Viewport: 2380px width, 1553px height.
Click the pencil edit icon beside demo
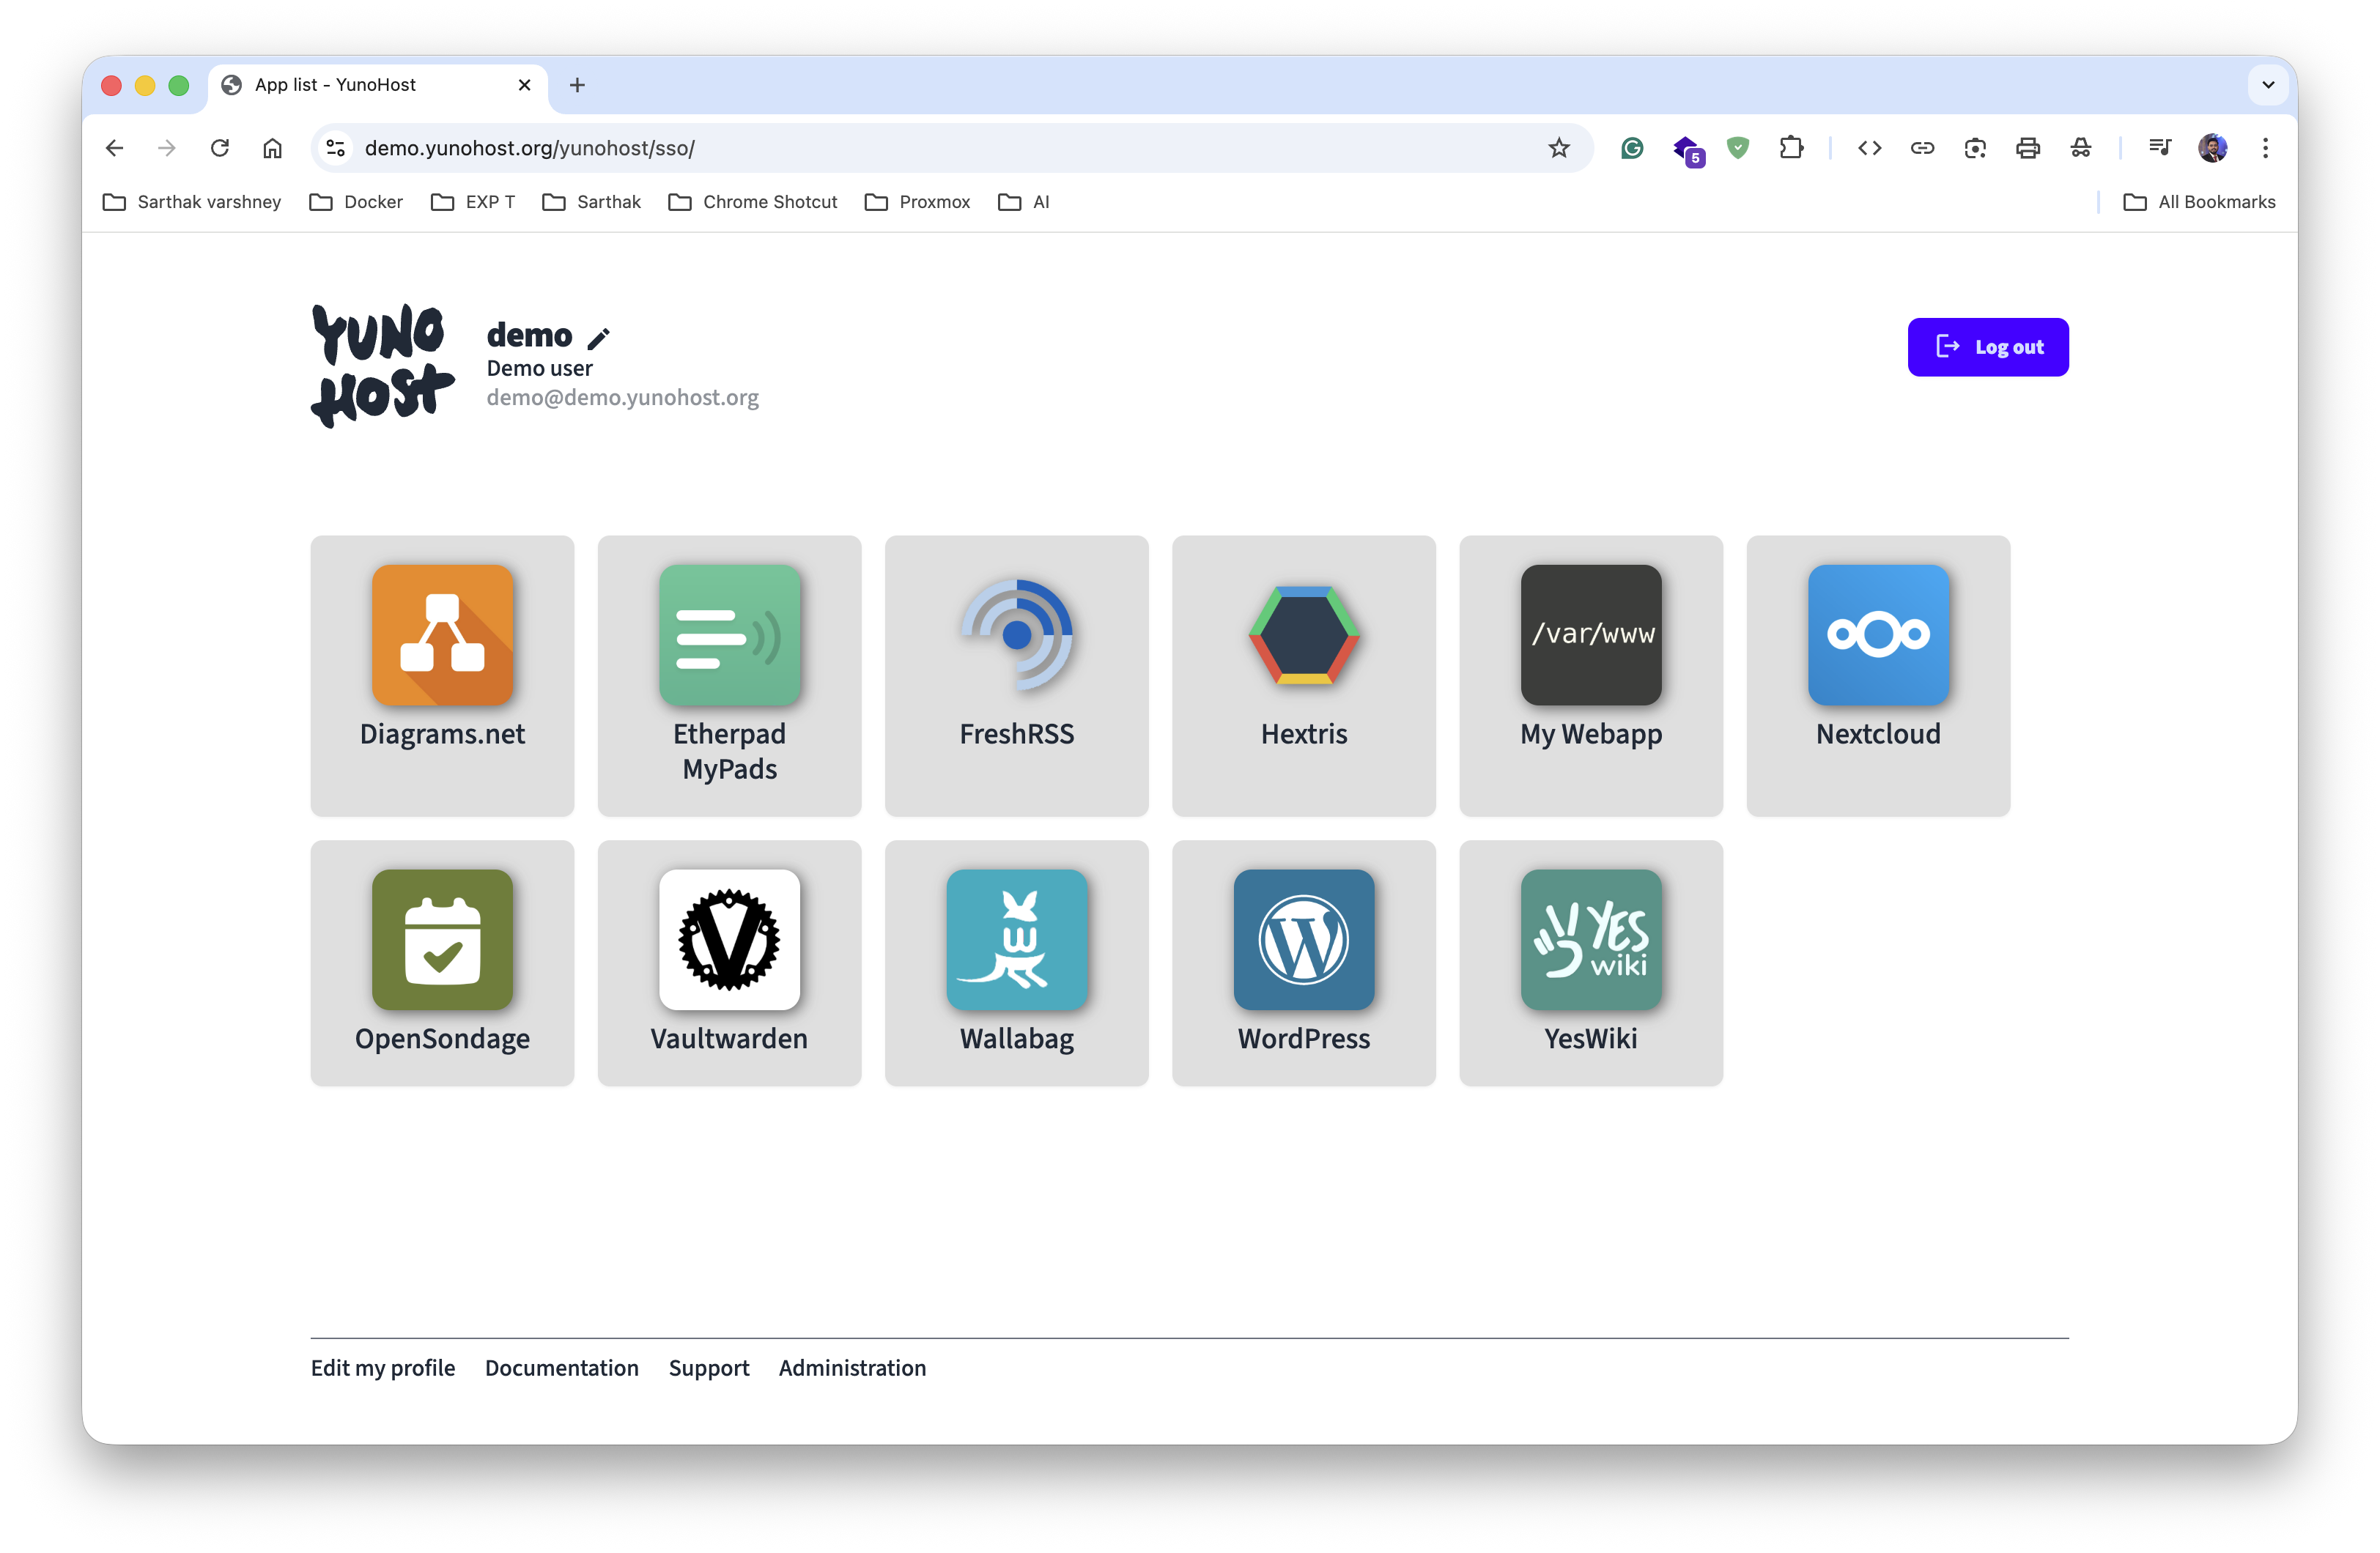click(x=598, y=339)
